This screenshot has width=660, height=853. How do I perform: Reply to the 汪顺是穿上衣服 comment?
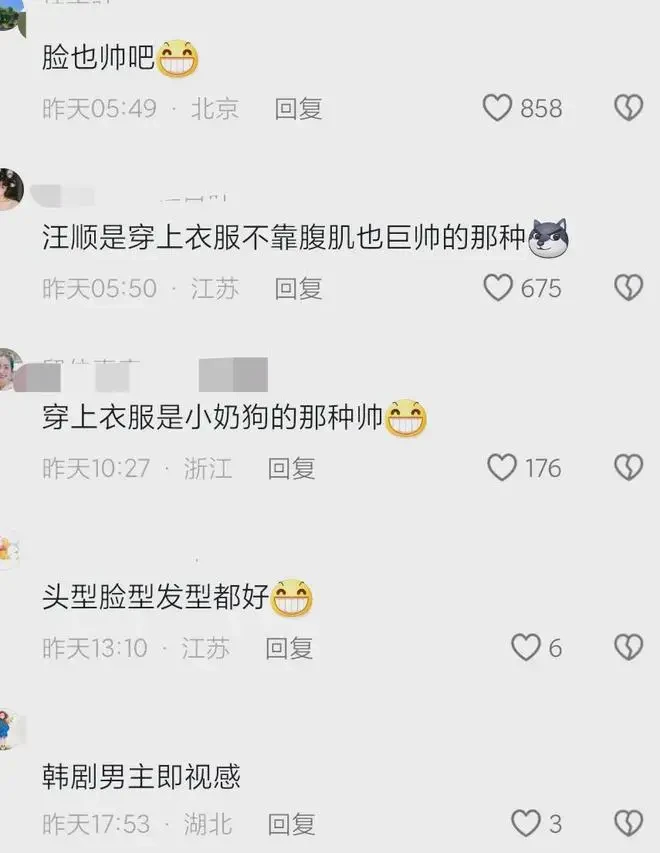point(298,289)
